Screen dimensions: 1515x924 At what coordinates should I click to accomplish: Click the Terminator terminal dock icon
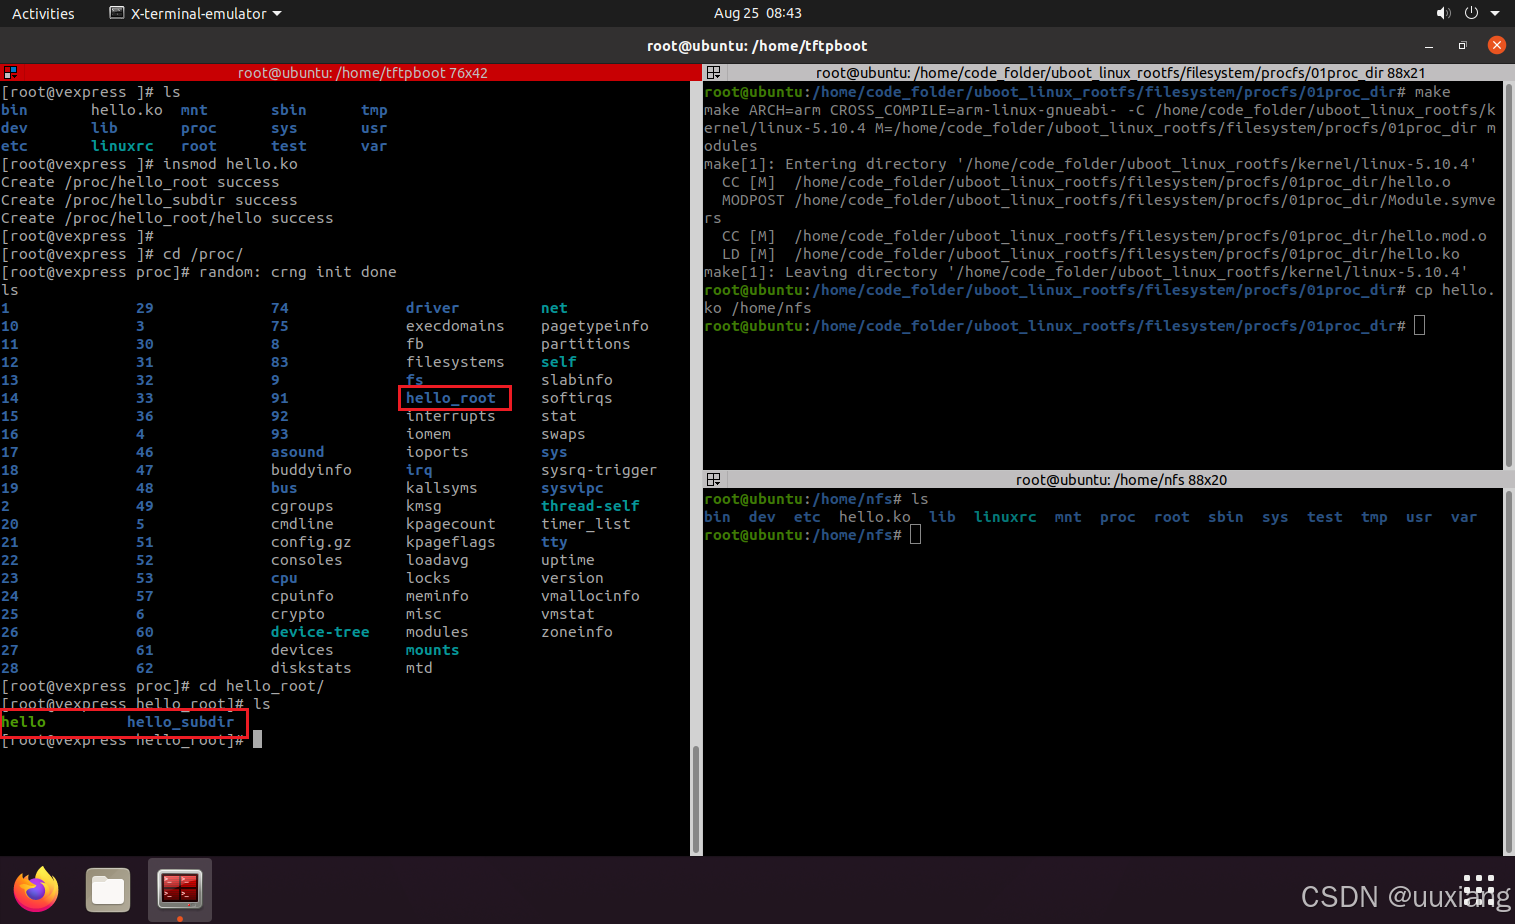(x=180, y=889)
